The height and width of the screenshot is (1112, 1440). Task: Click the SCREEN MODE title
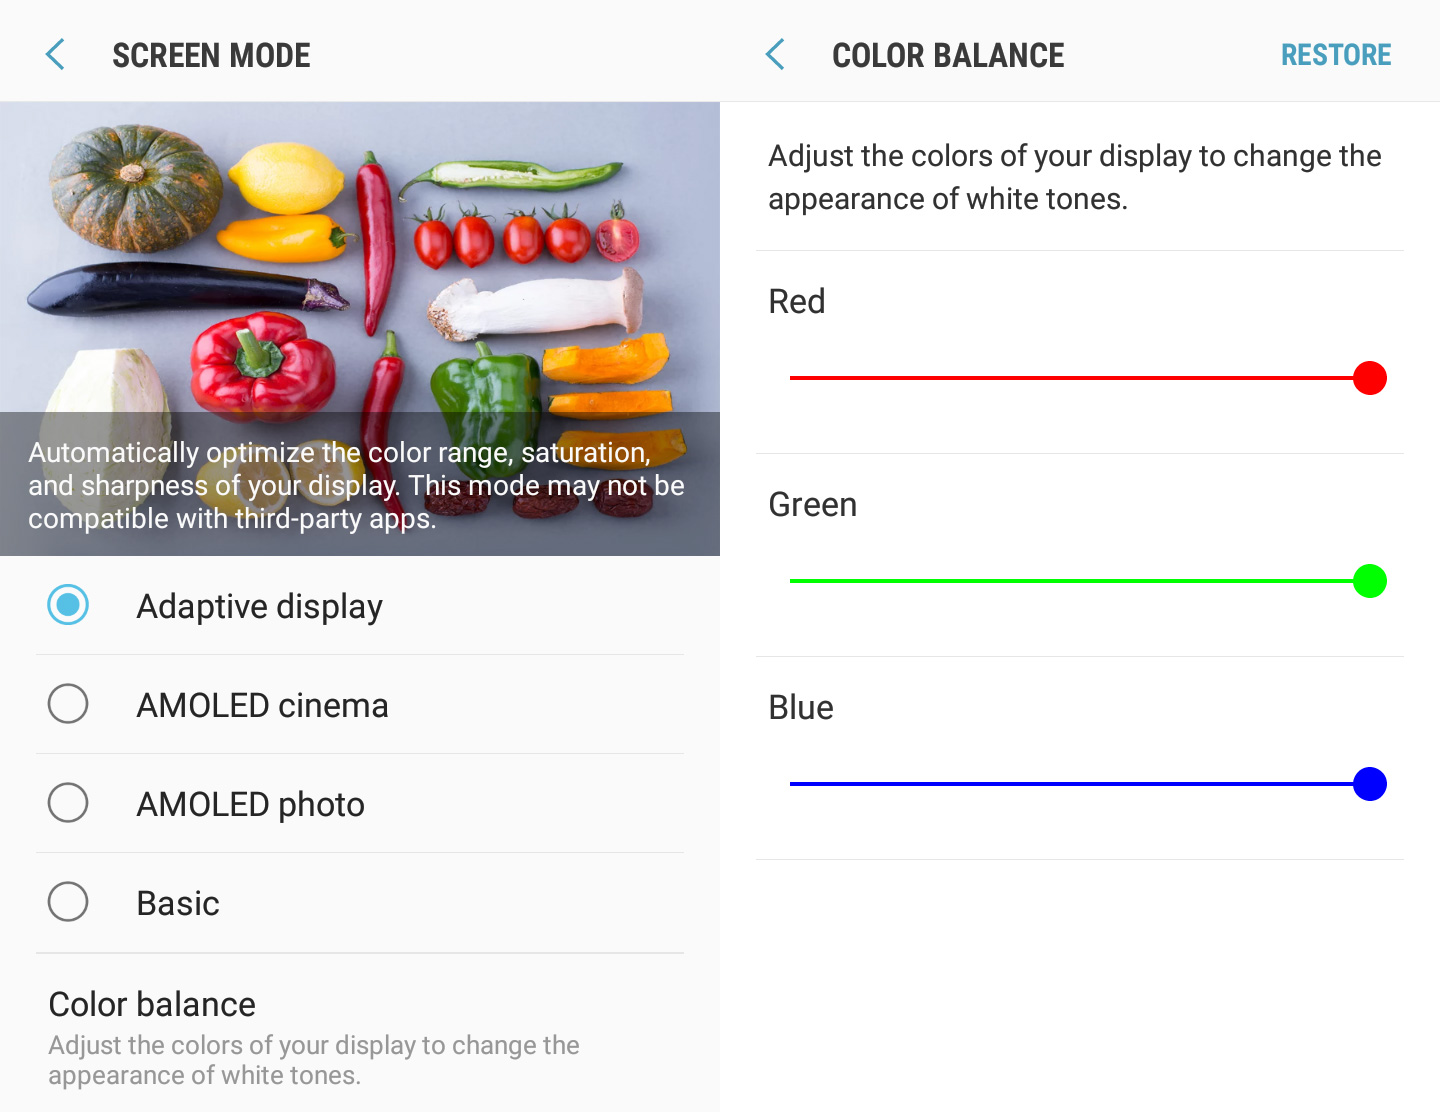click(211, 55)
